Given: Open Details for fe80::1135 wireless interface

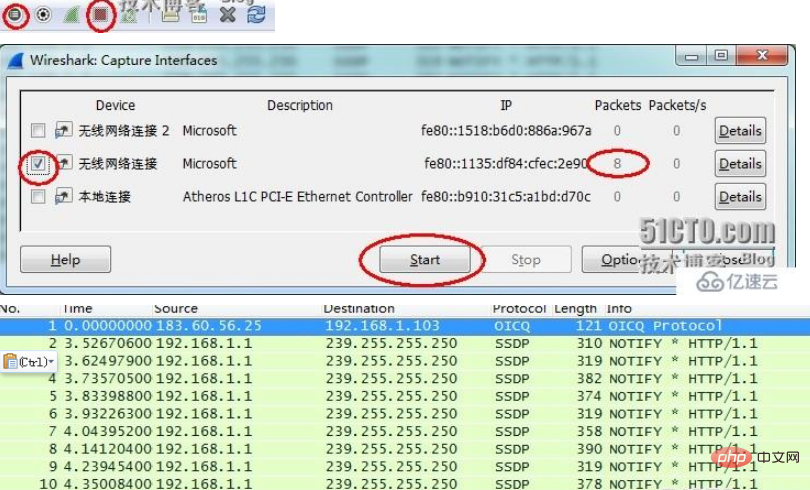Looking at the screenshot, I should [740, 164].
